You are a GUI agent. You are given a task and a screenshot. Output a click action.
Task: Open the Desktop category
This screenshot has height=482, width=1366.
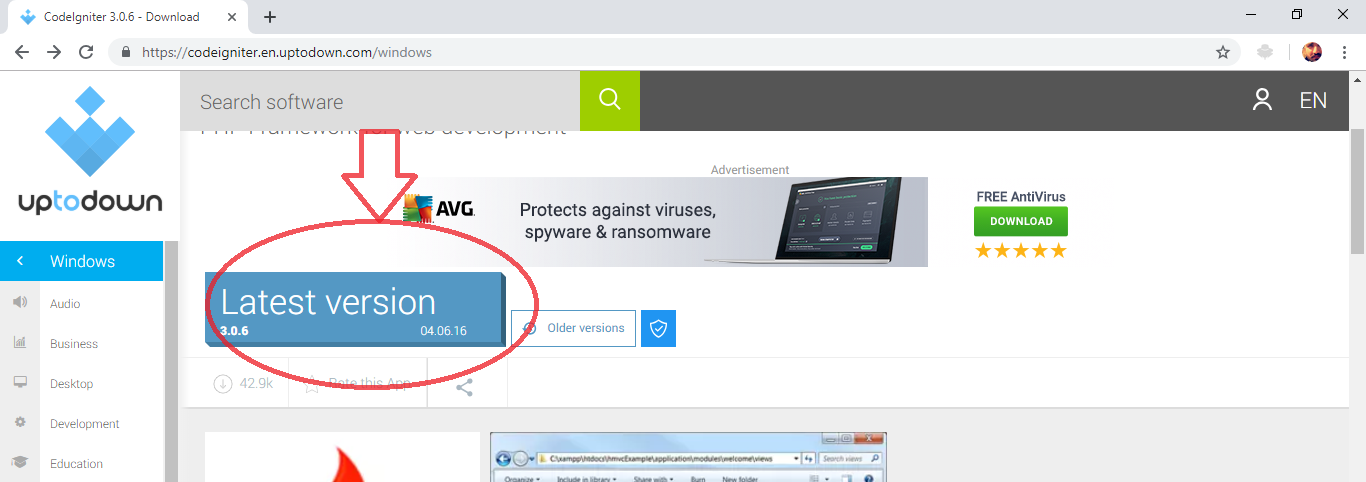click(71, 384)
